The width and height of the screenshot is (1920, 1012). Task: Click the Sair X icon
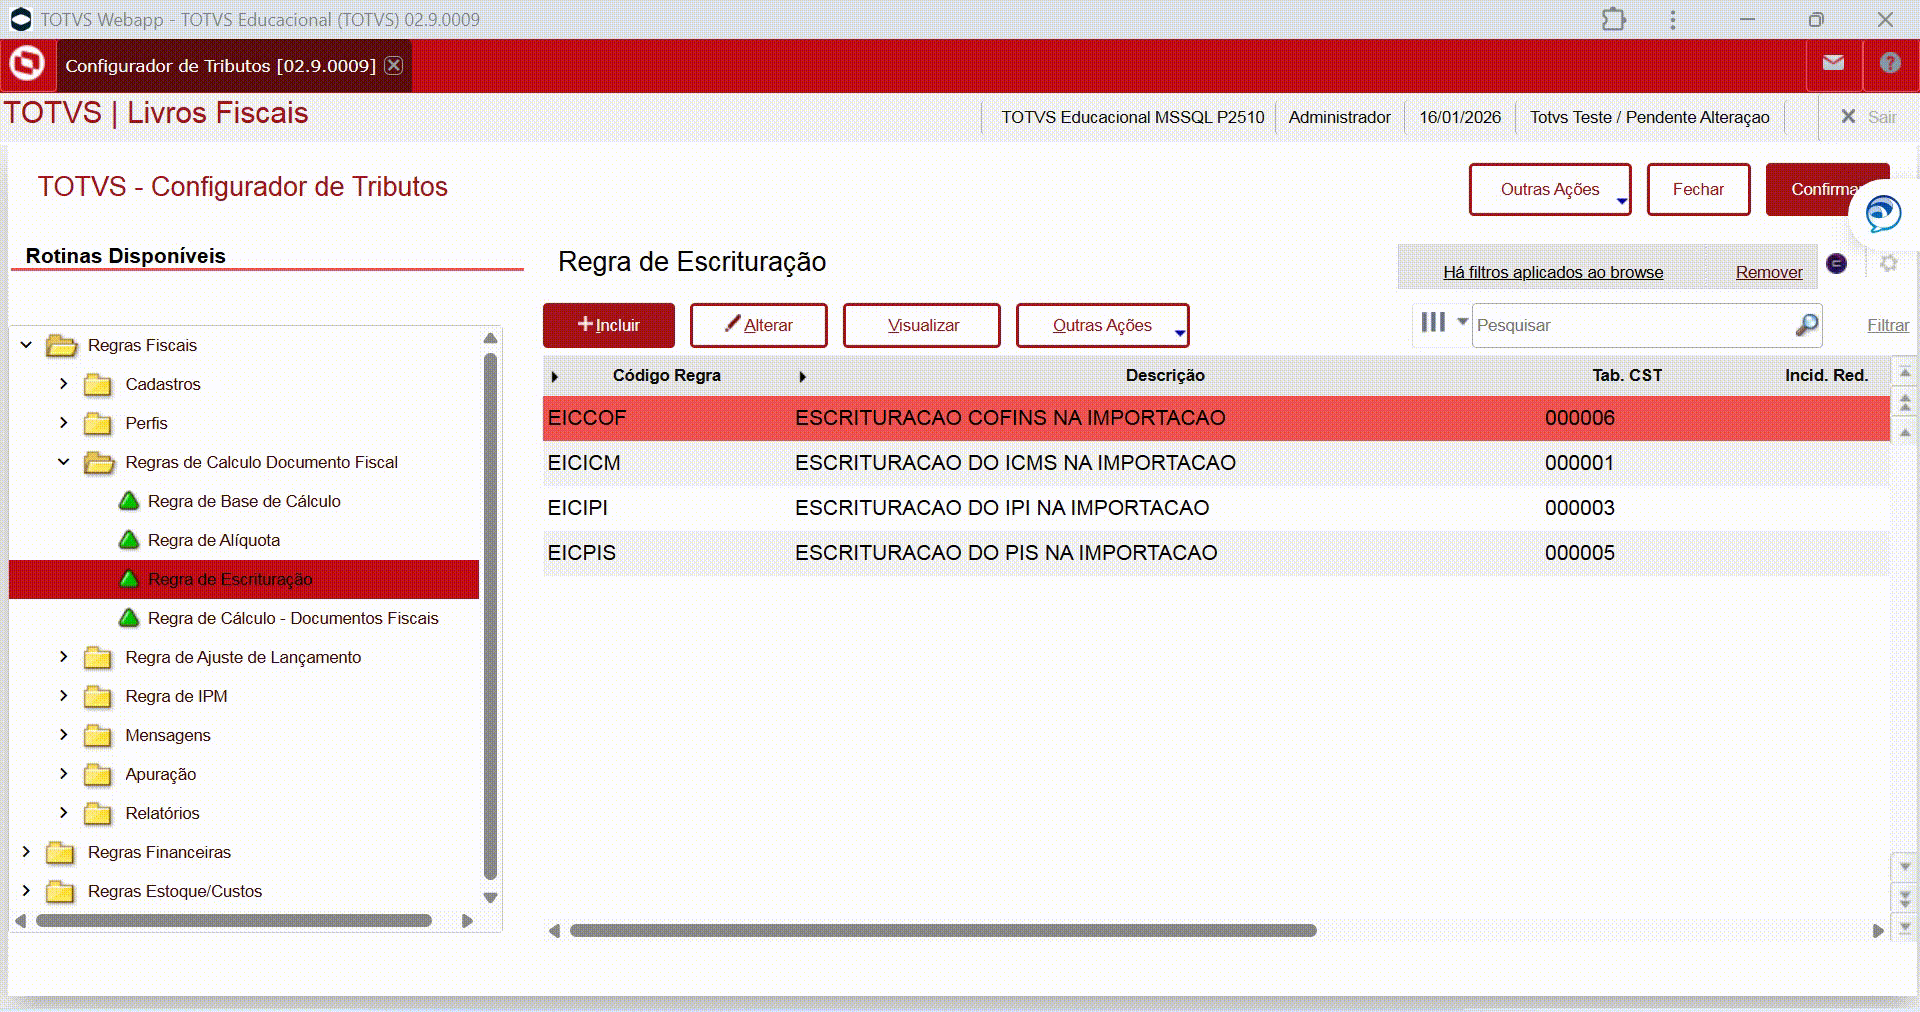tap(1848, 117)
